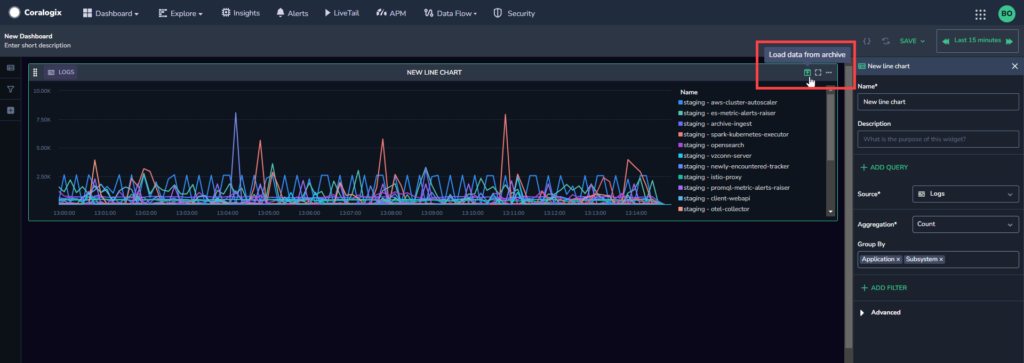1024x363 pixels.
Task: Open the Source Logs dropdown
Action: point(965,194)
